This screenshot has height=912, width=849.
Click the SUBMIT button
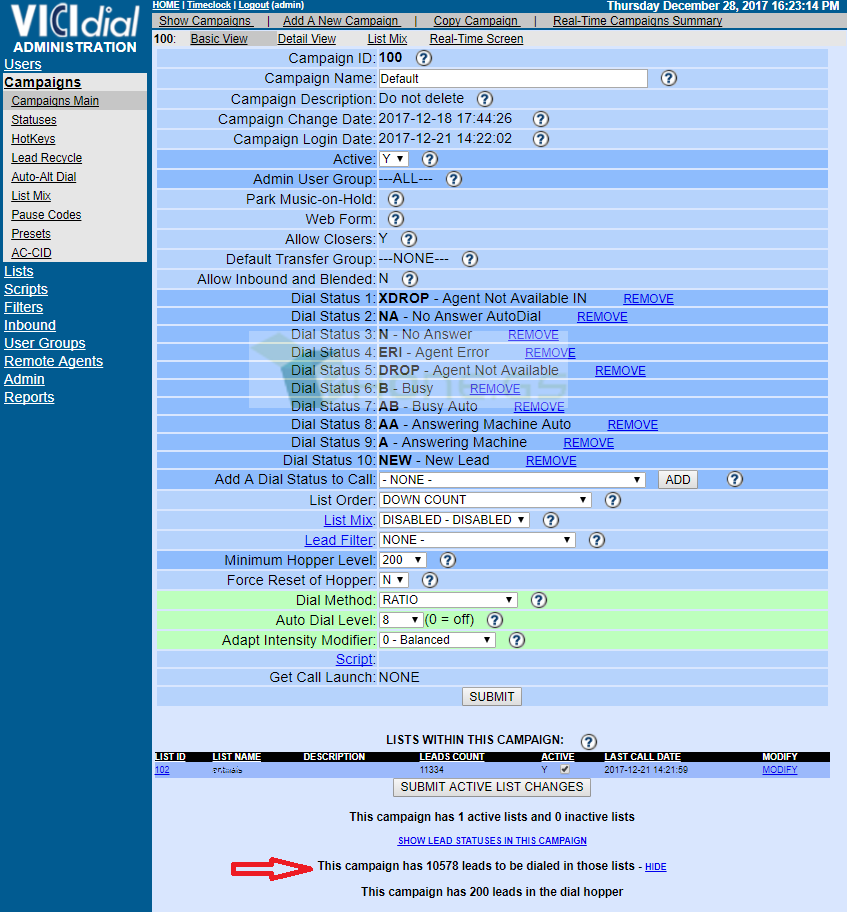491,697
